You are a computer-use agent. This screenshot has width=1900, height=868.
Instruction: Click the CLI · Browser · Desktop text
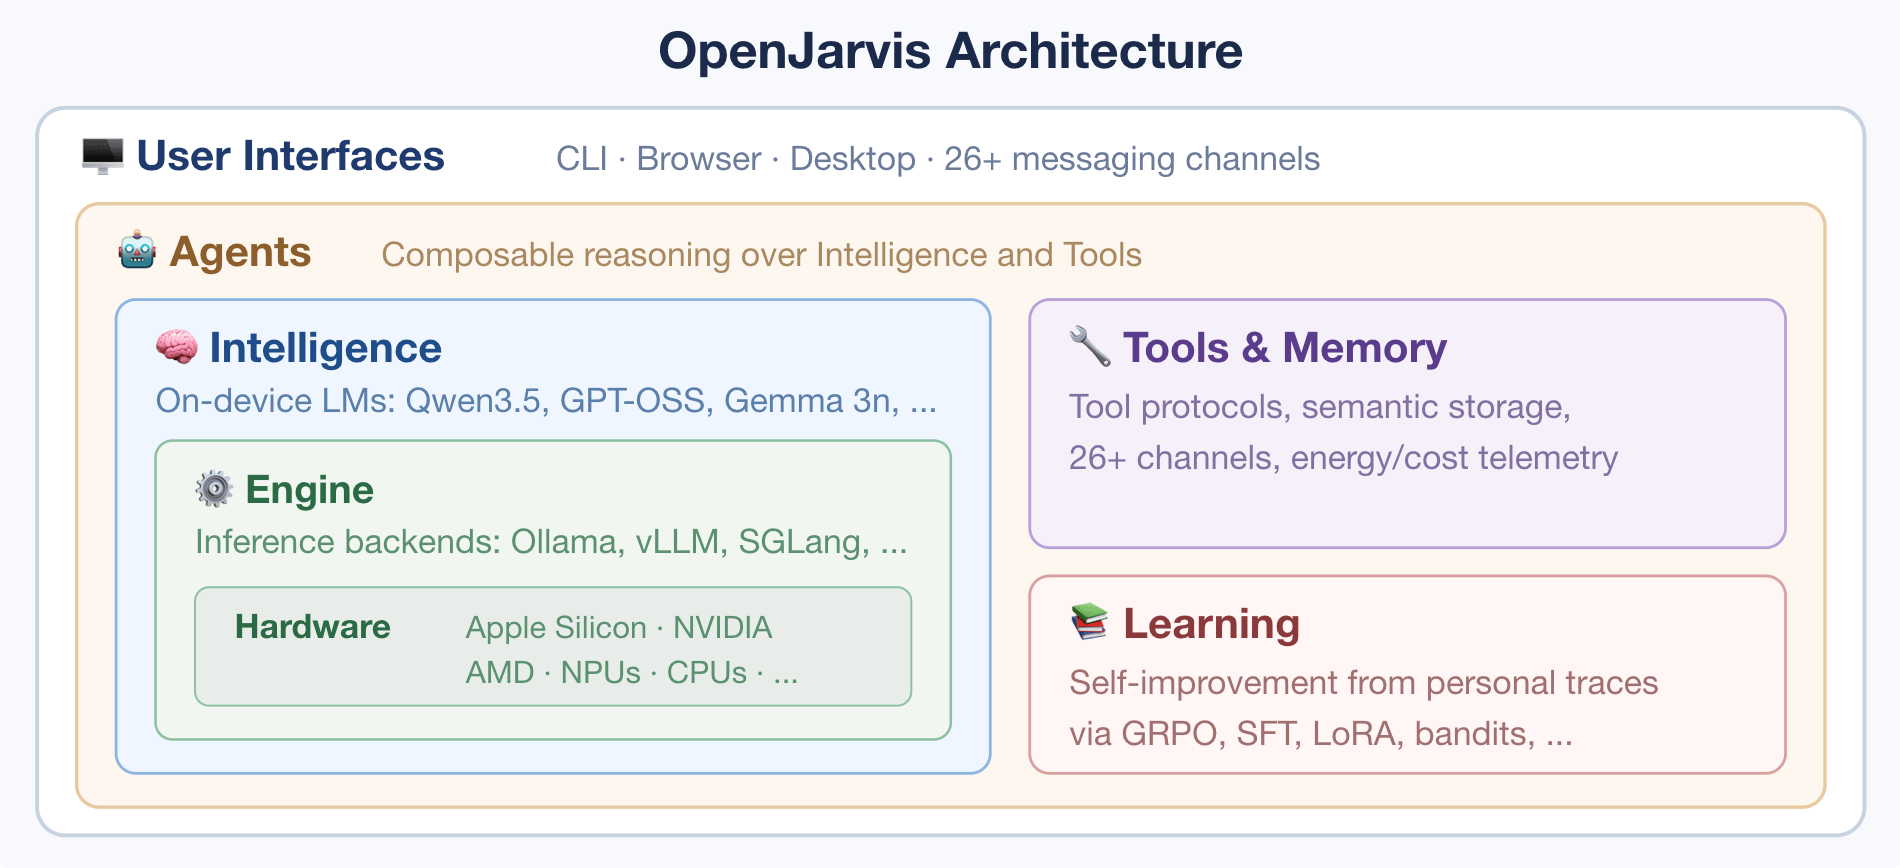coord(735,159)
